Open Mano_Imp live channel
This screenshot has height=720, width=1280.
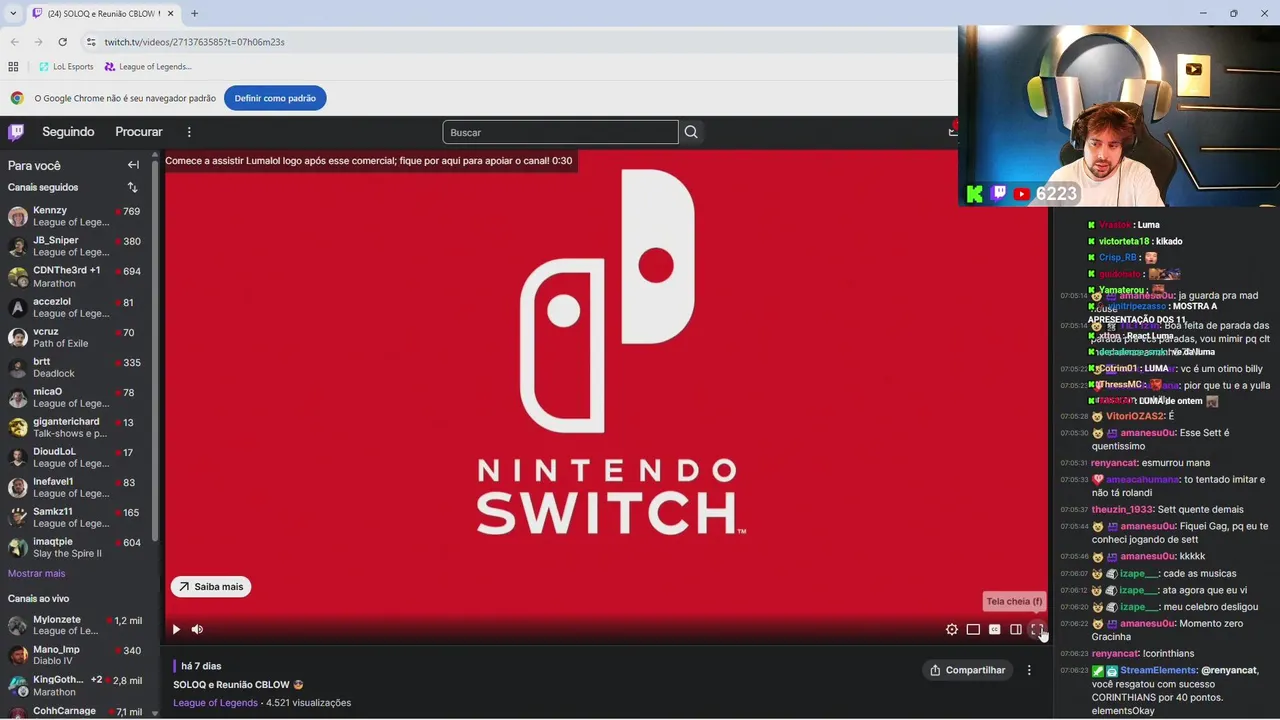click(77, 655)
